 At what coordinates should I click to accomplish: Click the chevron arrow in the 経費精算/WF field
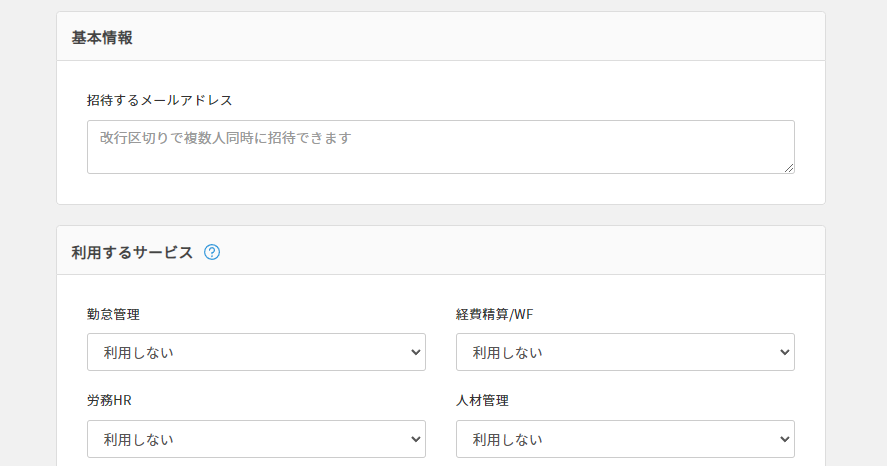(784, 352)
